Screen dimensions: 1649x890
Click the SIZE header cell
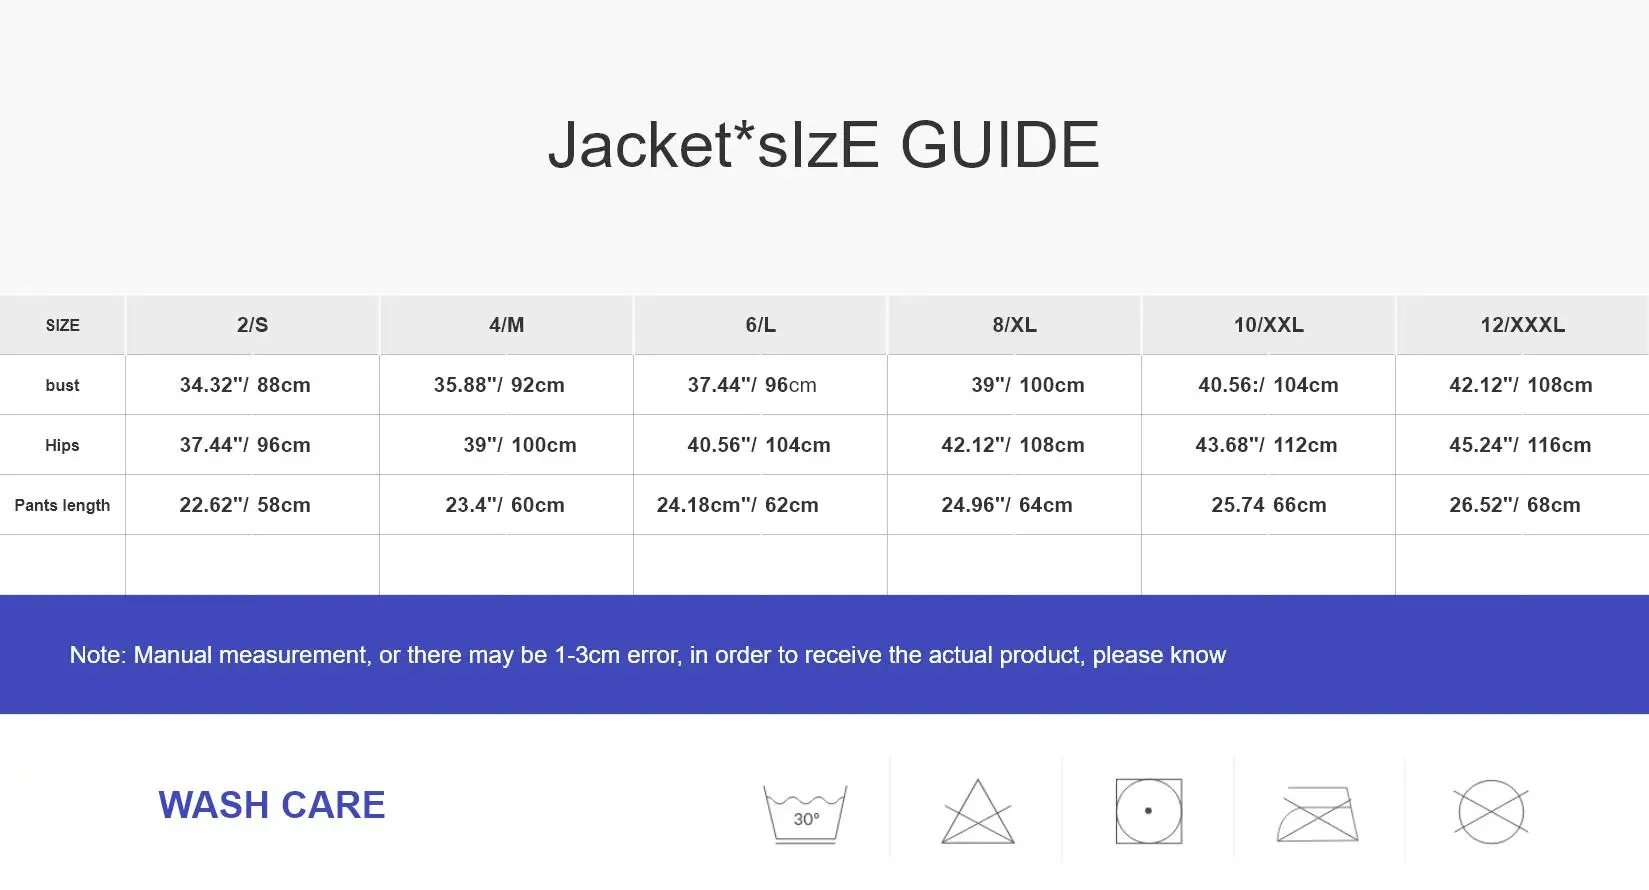click(x=62, y=325)
